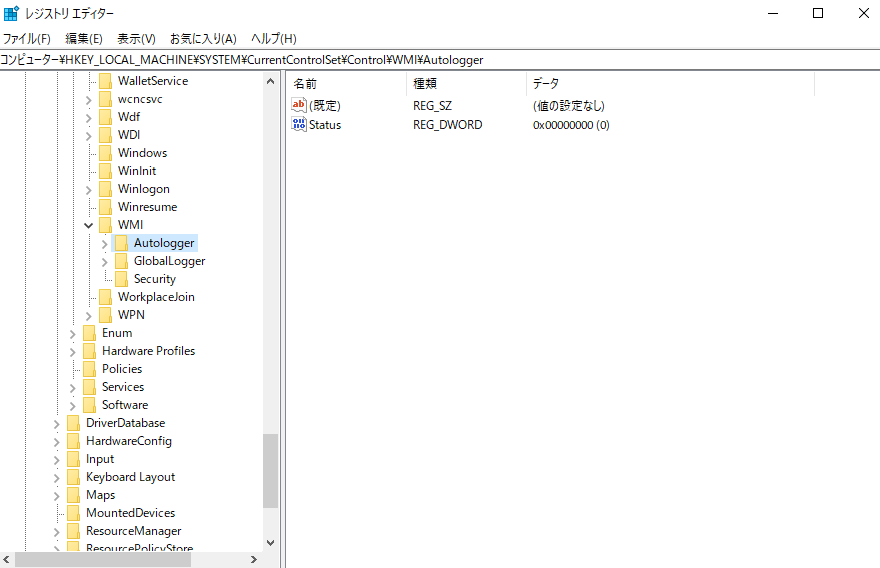This screenshot has width=880, height=568.
Task: Click the registry editor app icon in title bar
Action: coord(11,13)
